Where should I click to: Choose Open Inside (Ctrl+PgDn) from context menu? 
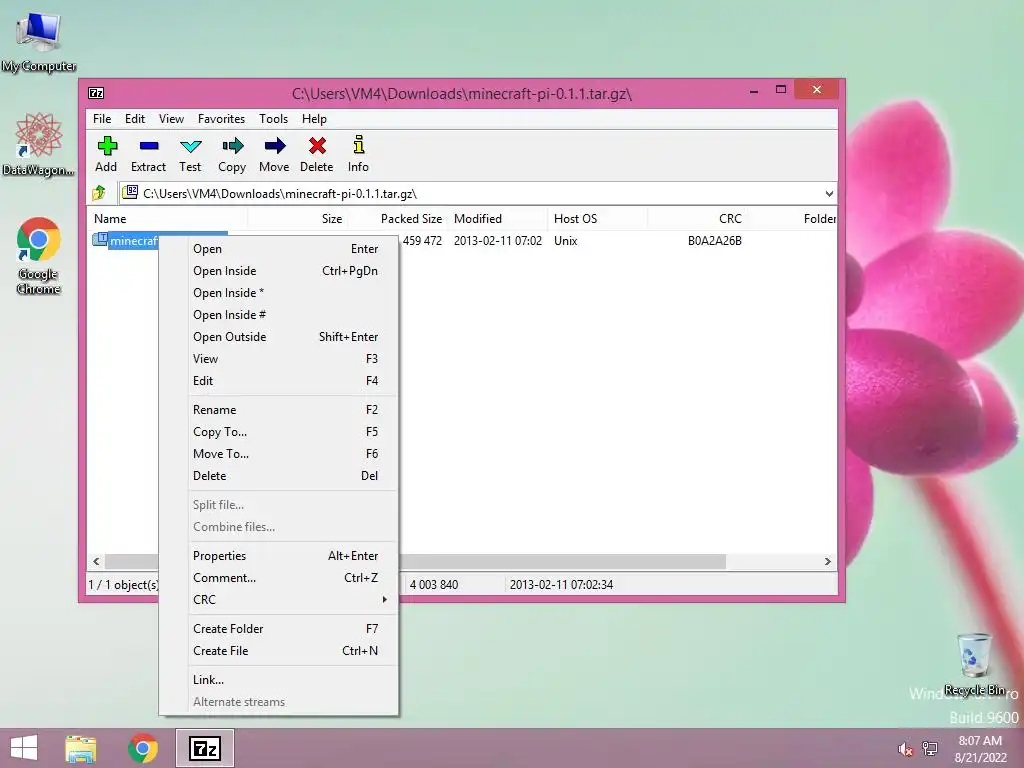(292, 271)
